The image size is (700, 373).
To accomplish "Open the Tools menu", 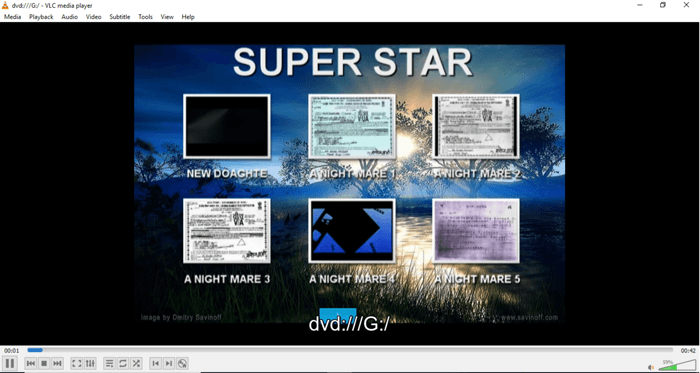I will (x=146, y=17).
